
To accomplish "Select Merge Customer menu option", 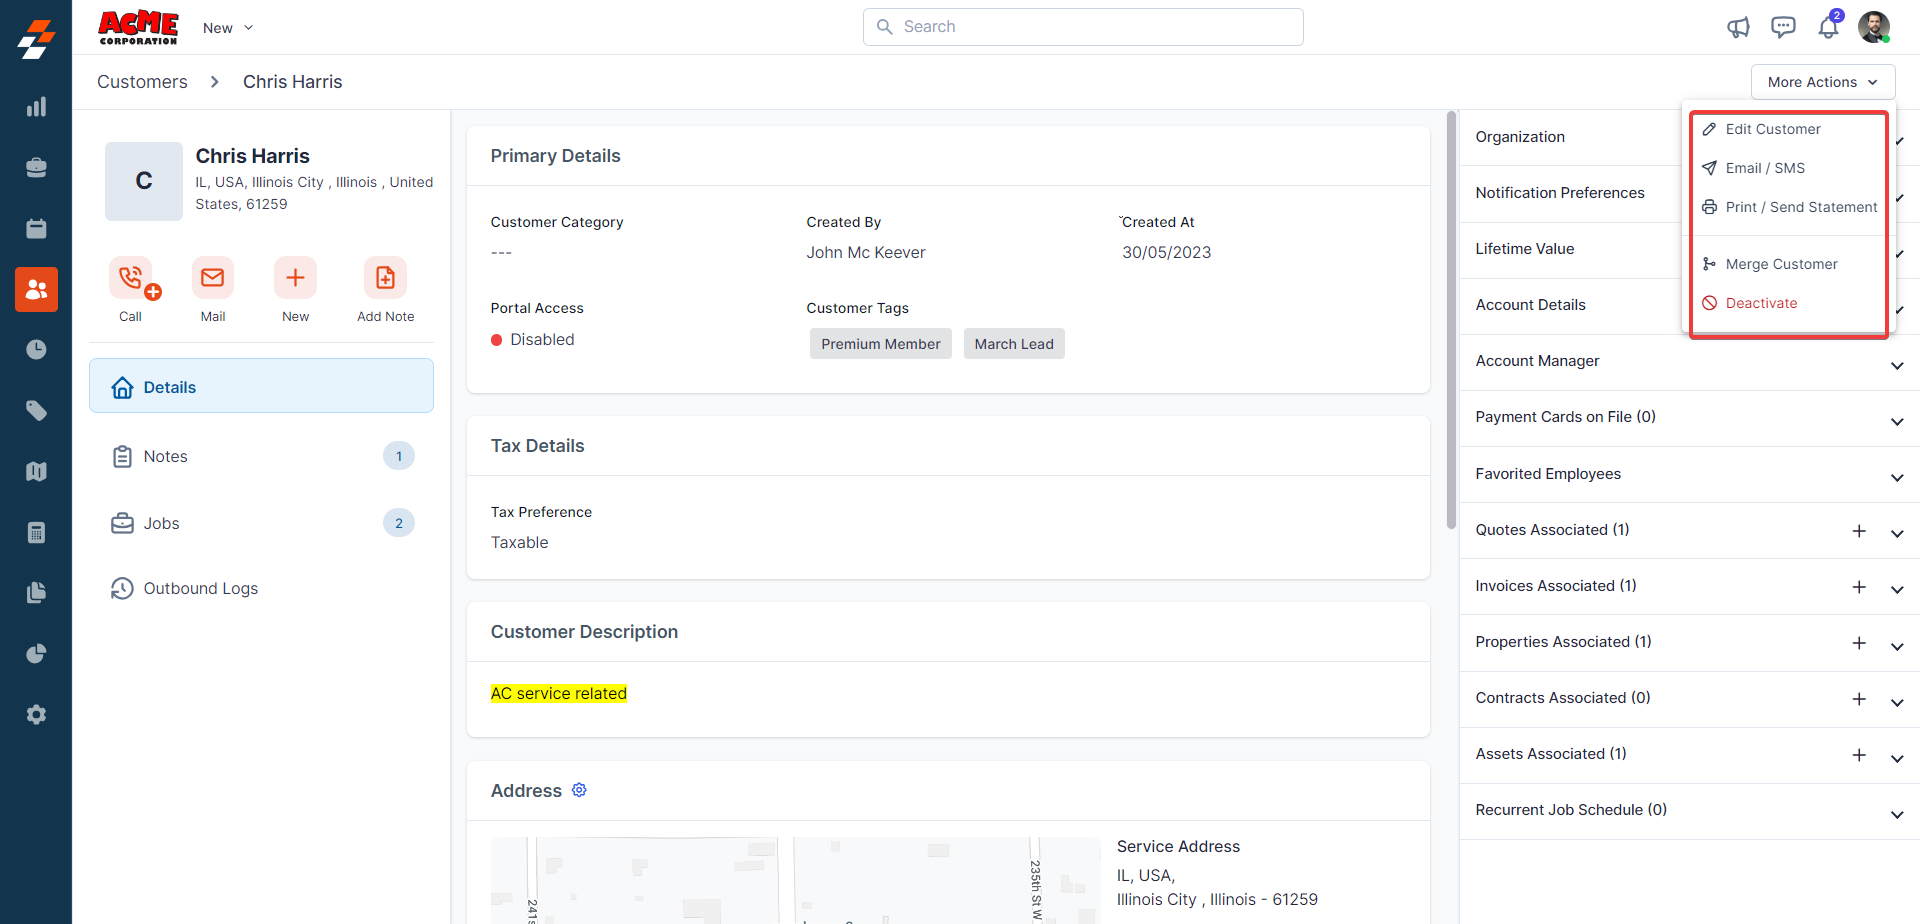I will tap(1781, 264).
